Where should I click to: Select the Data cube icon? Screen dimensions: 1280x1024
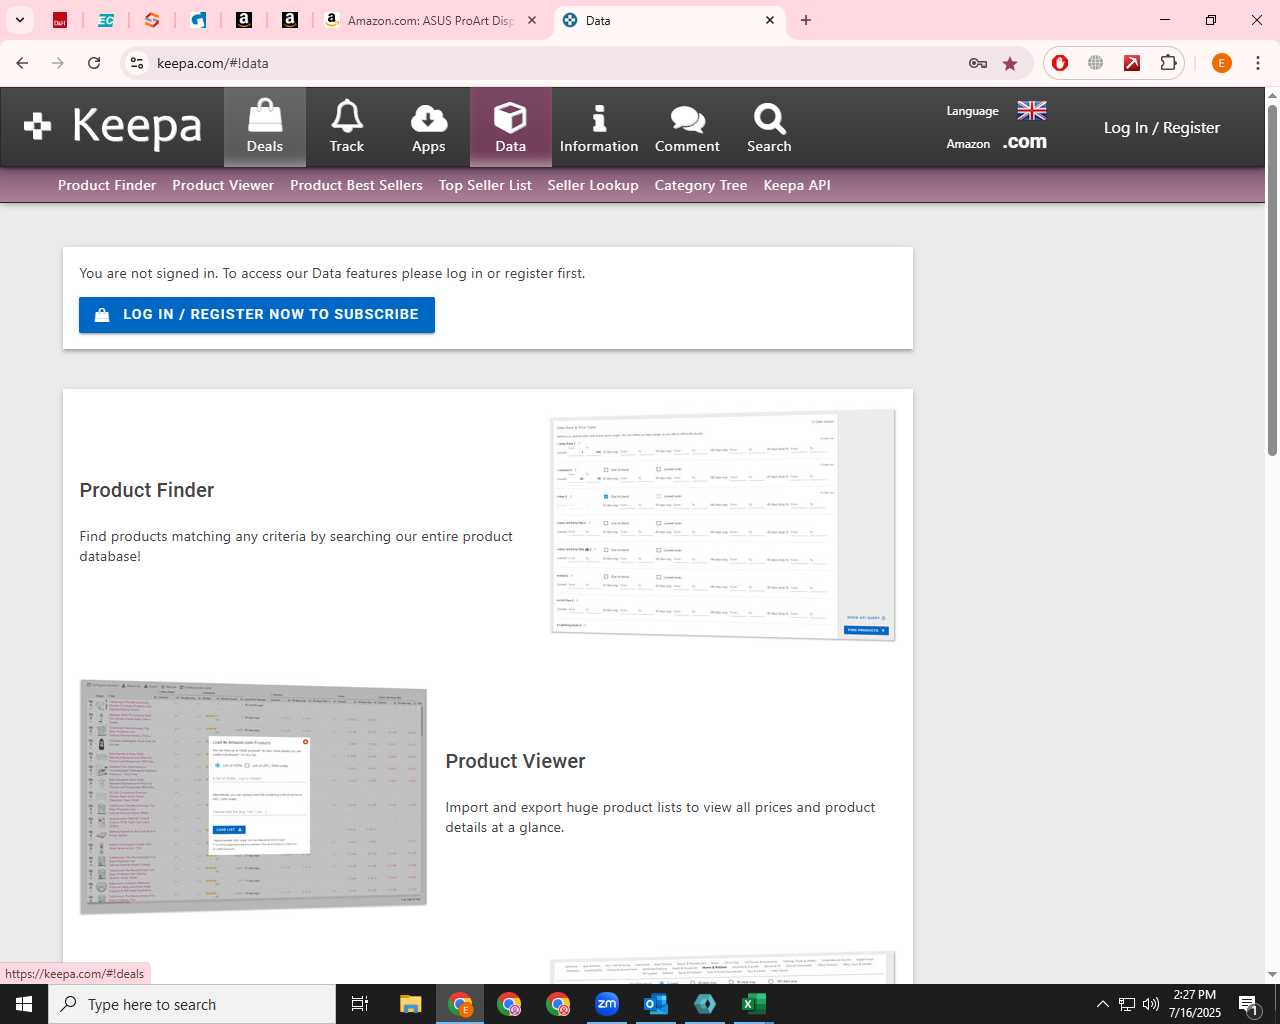[x=511, y=127]
